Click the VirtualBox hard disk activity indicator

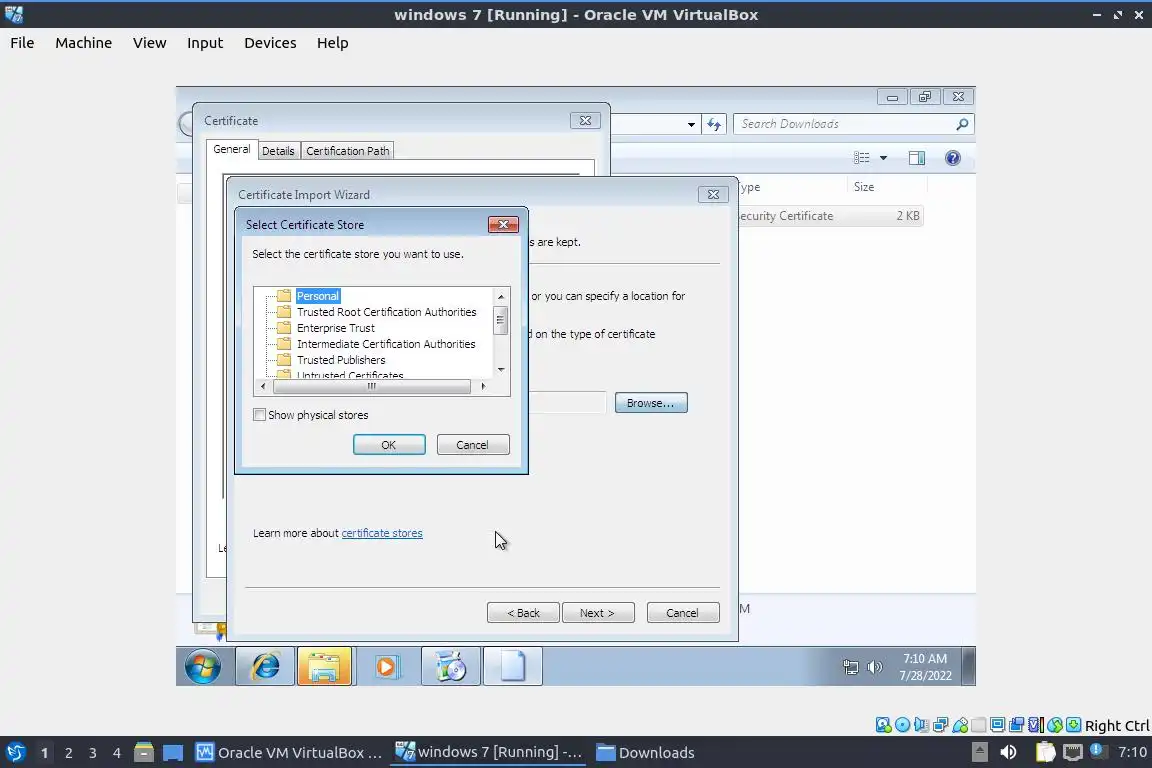(x=883, y=725)
